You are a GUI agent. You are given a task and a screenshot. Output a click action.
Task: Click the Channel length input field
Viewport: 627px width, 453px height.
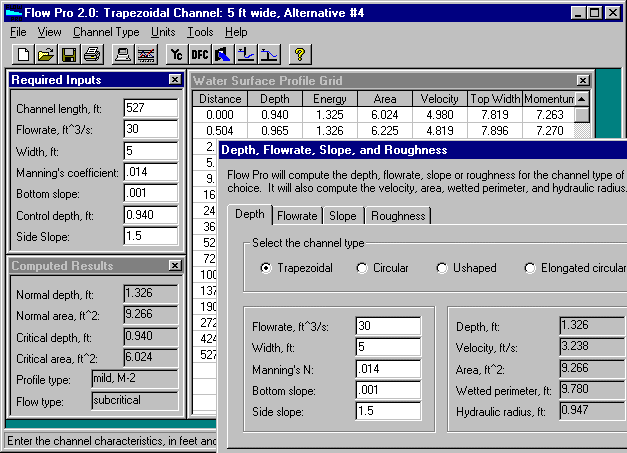click(x=151, y=108)
